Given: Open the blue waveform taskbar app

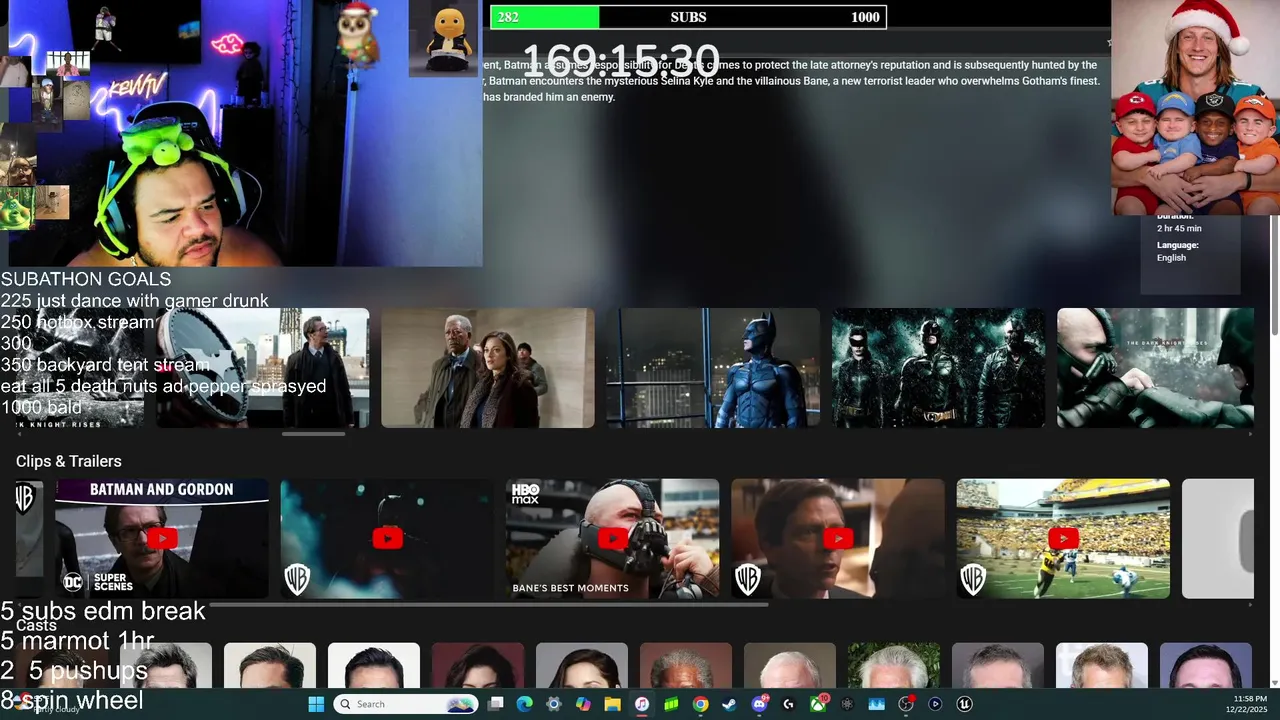Looking at the screenshot, I should coord(876,704).
